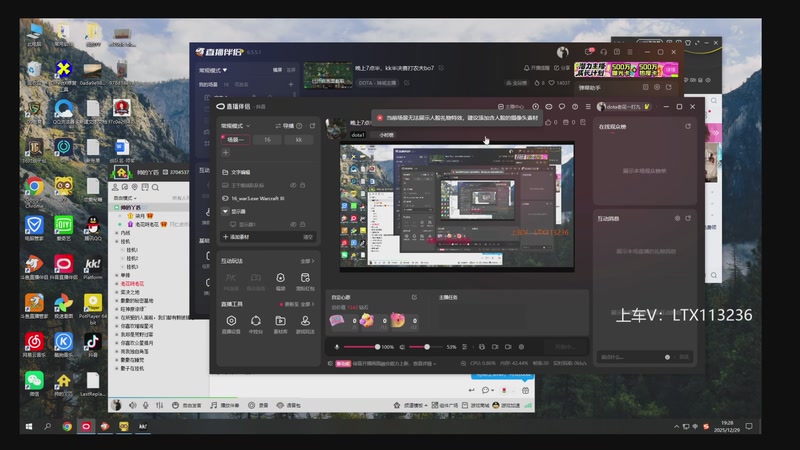Start a PK battle from 互动玩法
The height and width of the screenshot is (450, 800).
coord(231,281)
